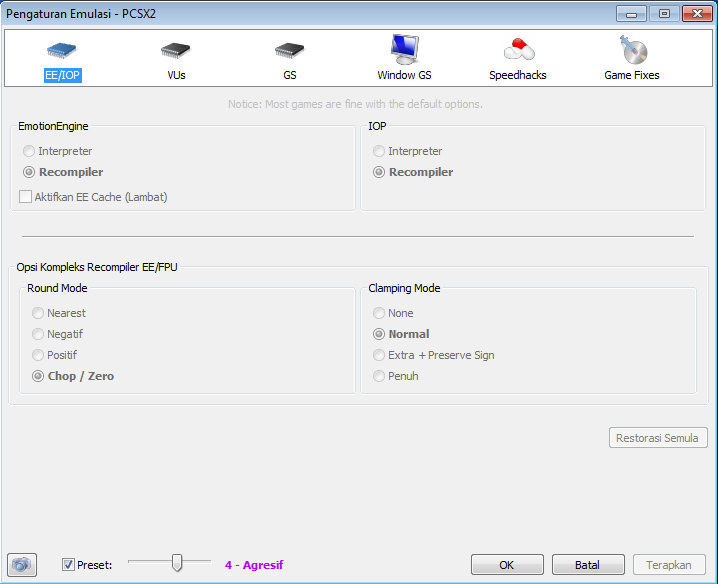The width and height of the screenshot is (718, 584).
Task: Switch to the Game Fixes tab label
Action: point(632,75)
